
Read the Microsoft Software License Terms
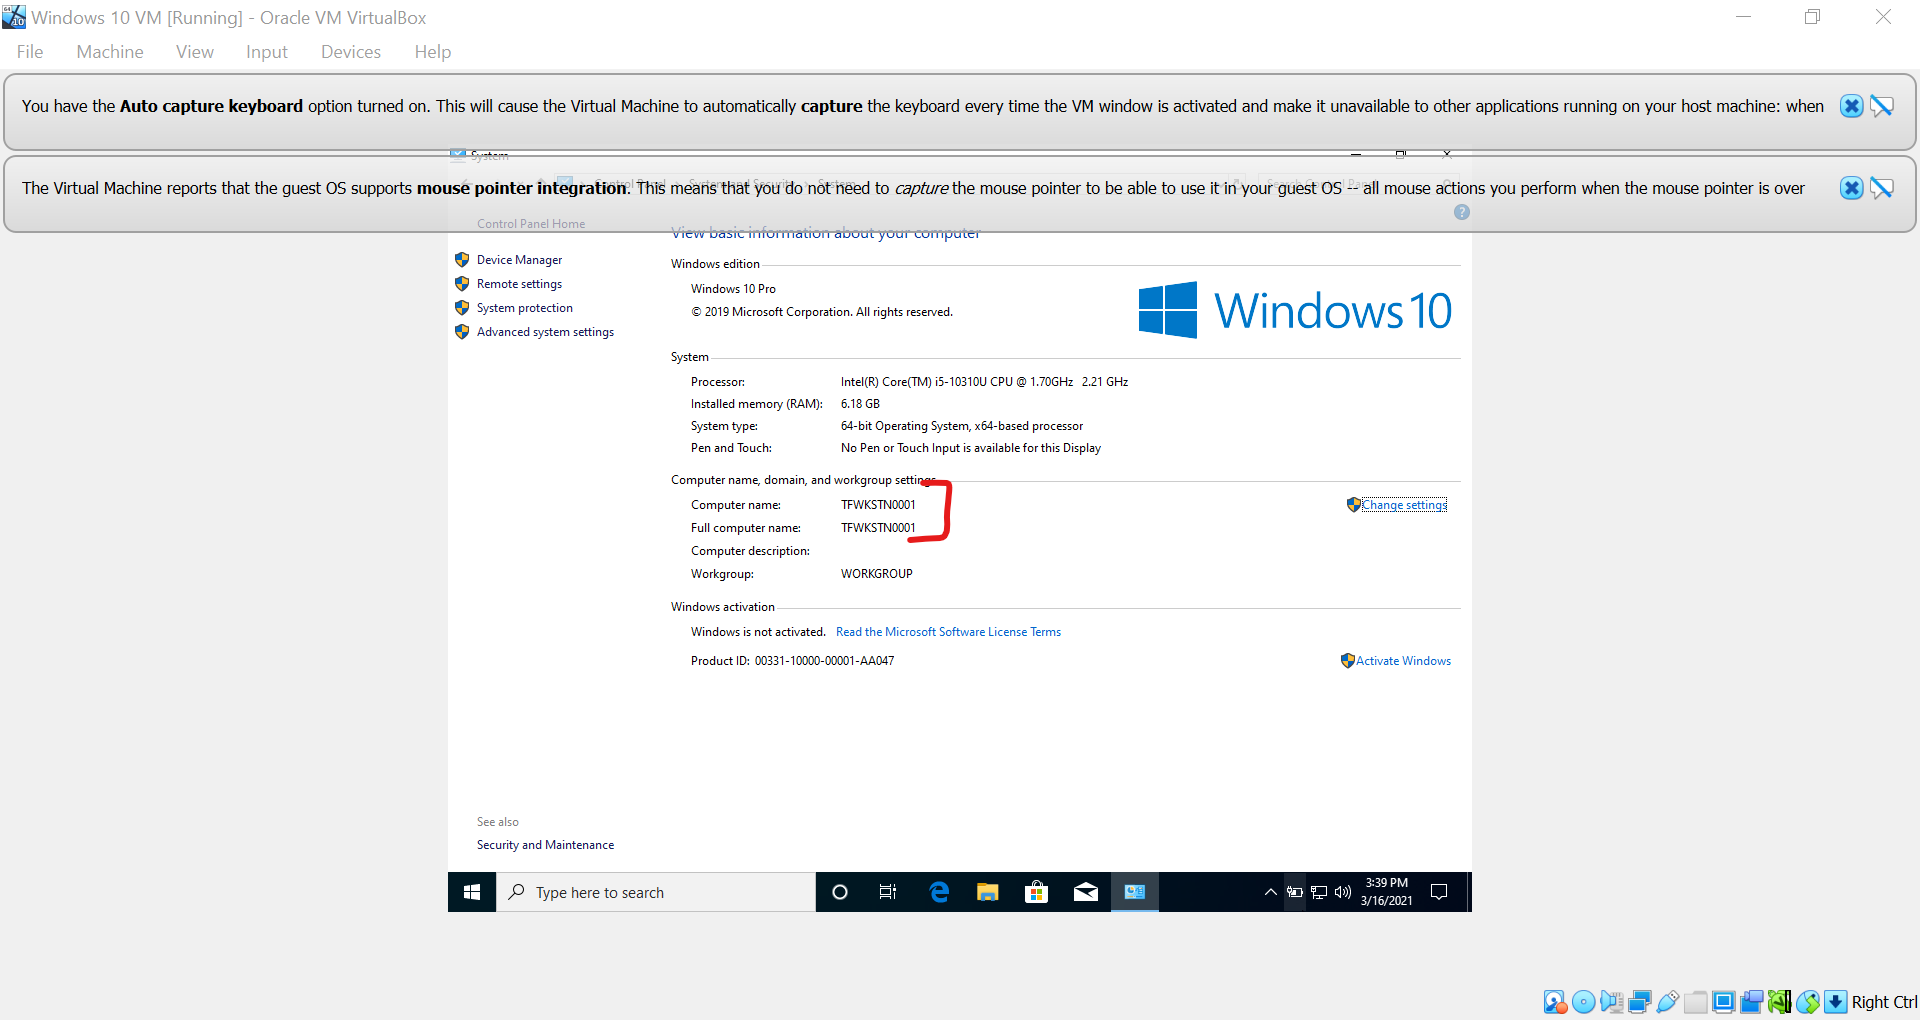click(948, 632)
